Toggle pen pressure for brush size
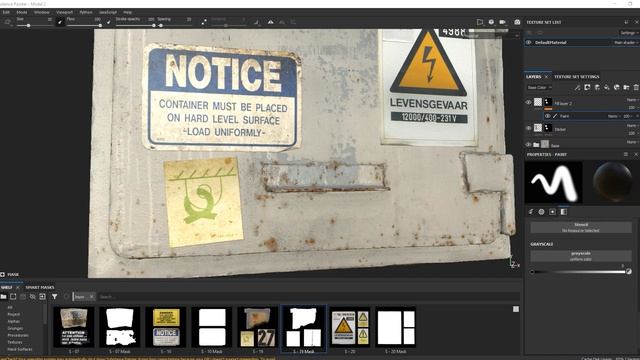The height and width of the screenshot is (360, 640). point(60,22)
